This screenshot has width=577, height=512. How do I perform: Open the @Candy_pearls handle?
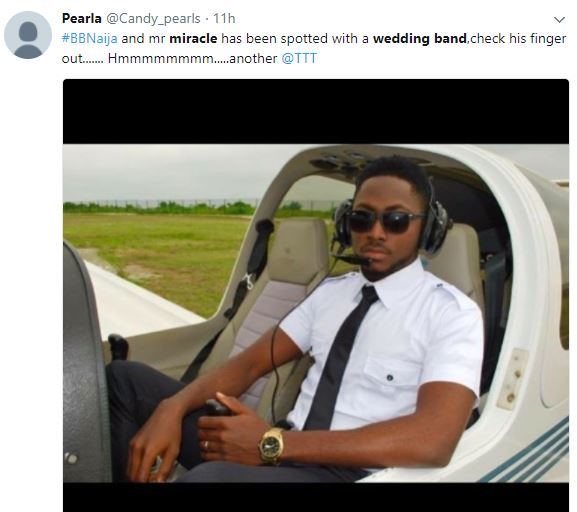point(153,19)
